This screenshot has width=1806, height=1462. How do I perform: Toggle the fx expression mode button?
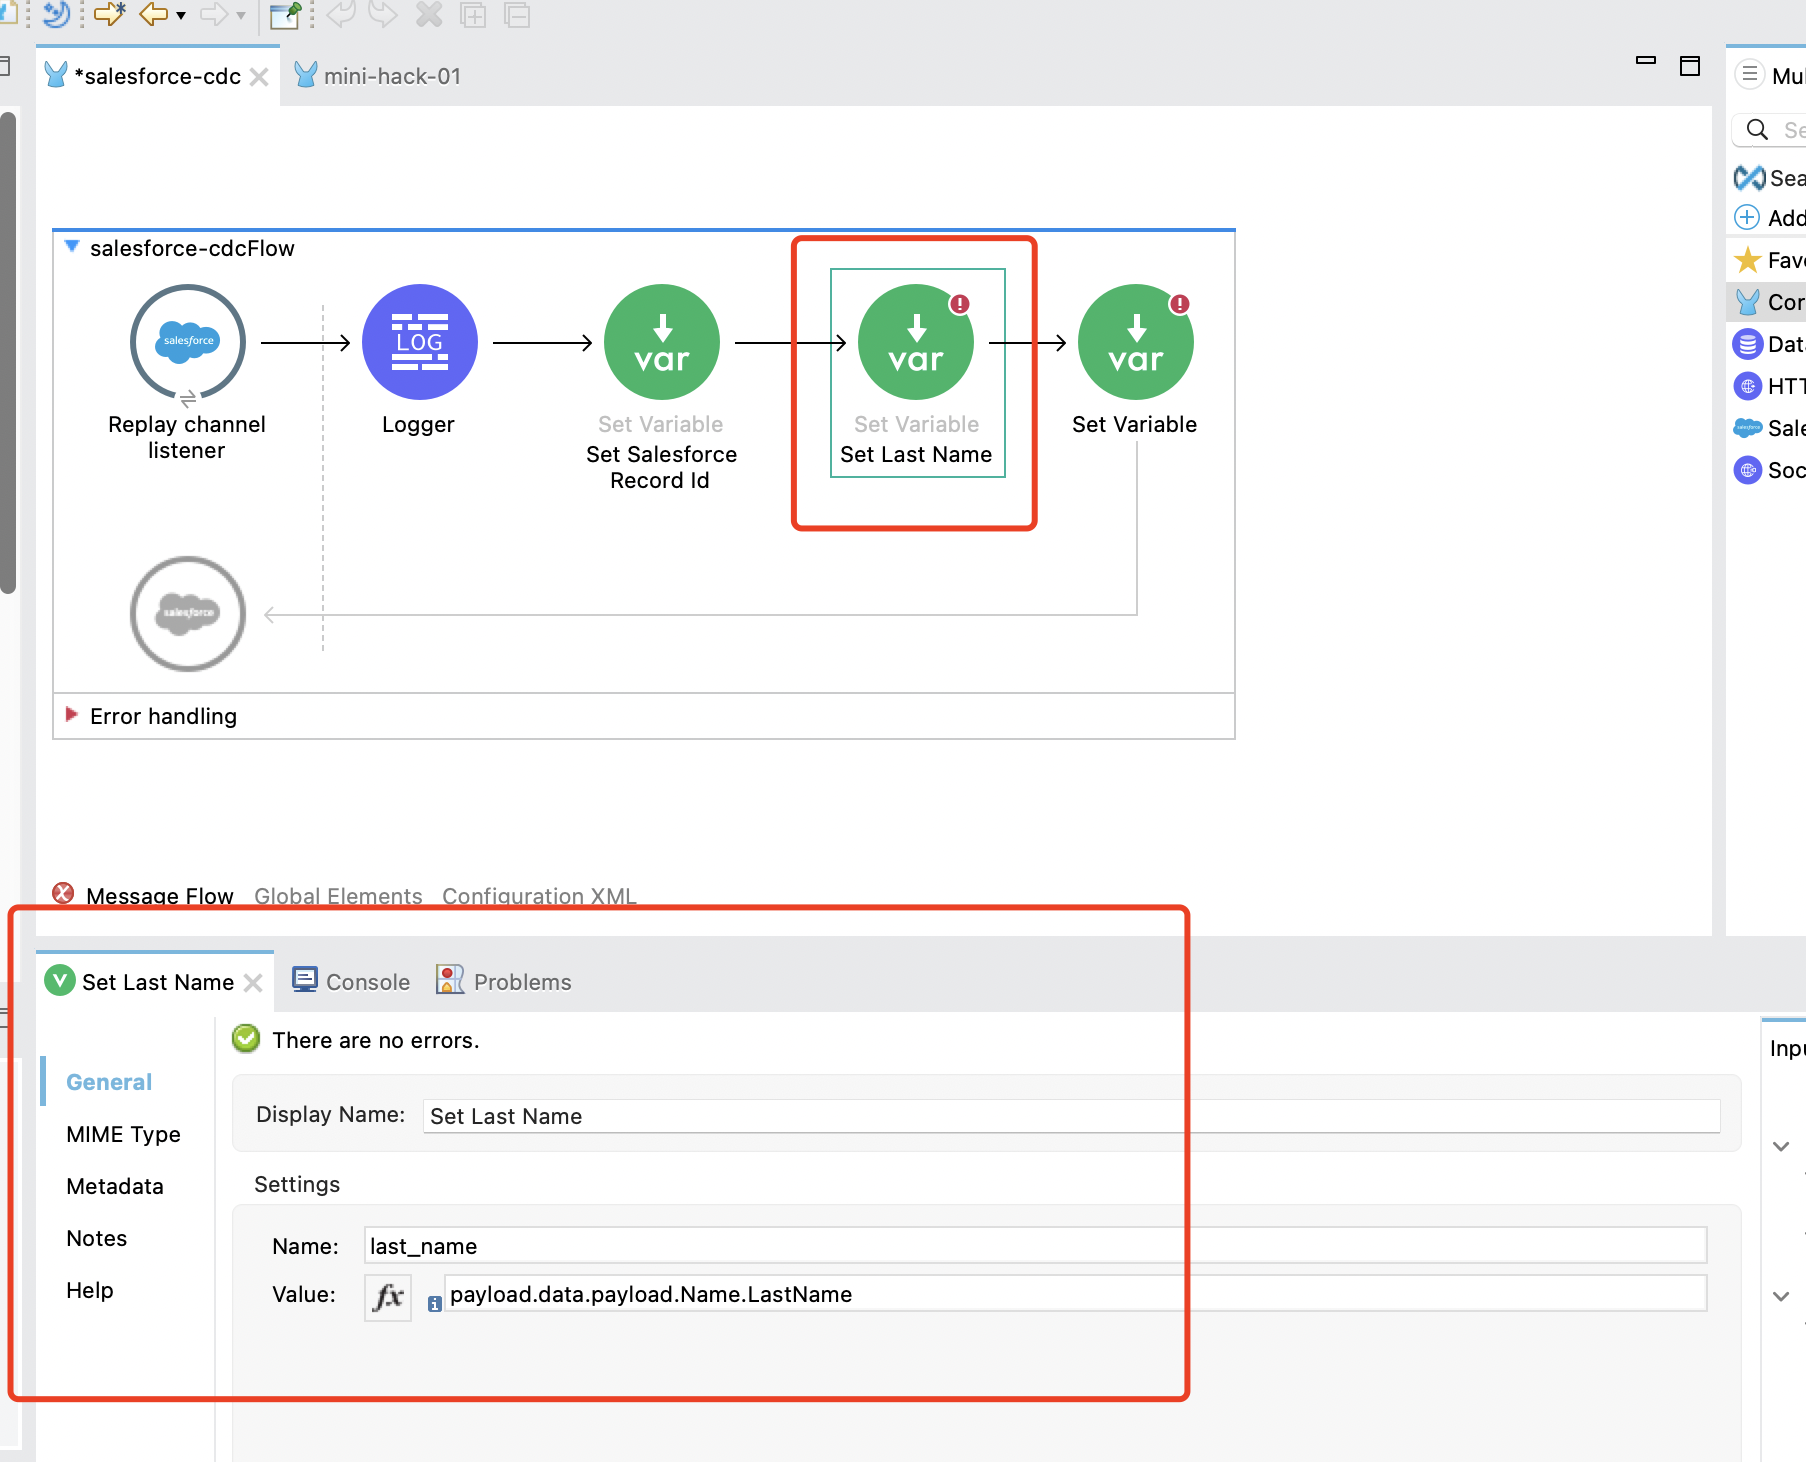388,1297
